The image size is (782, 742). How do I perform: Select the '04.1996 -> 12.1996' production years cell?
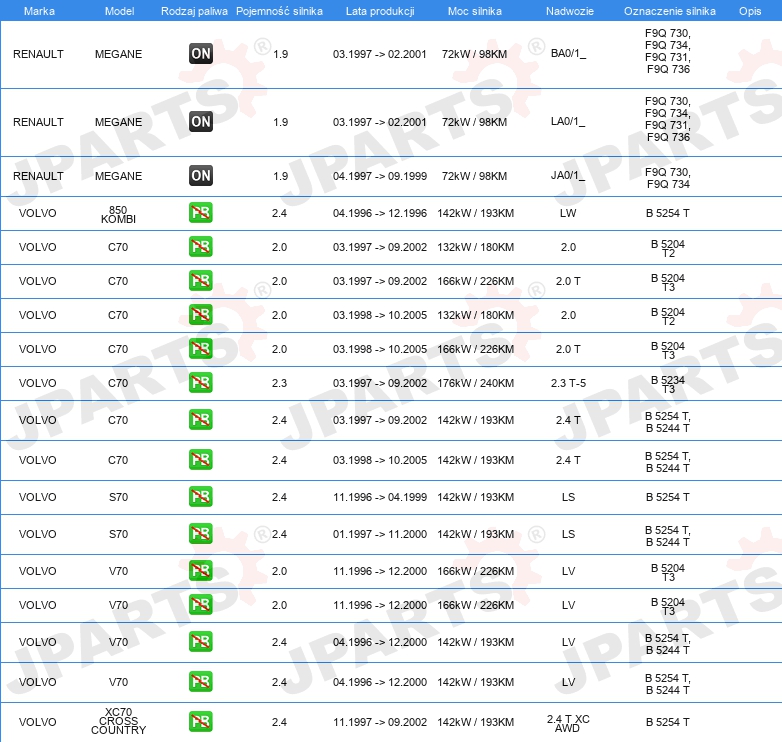point(380,213)
